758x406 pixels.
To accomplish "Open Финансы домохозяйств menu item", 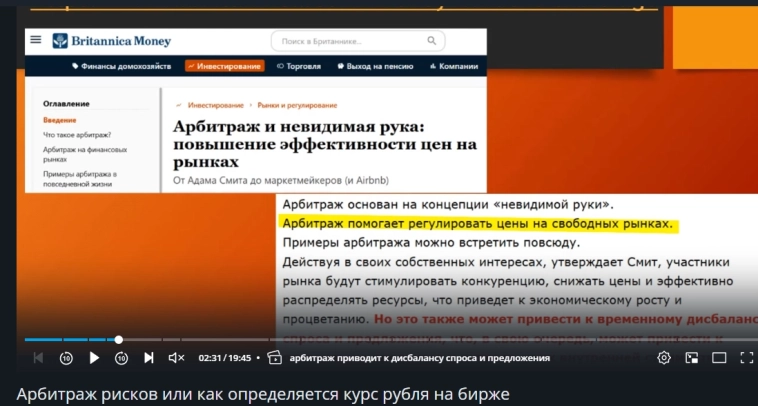I will click(x=121, y=66).
